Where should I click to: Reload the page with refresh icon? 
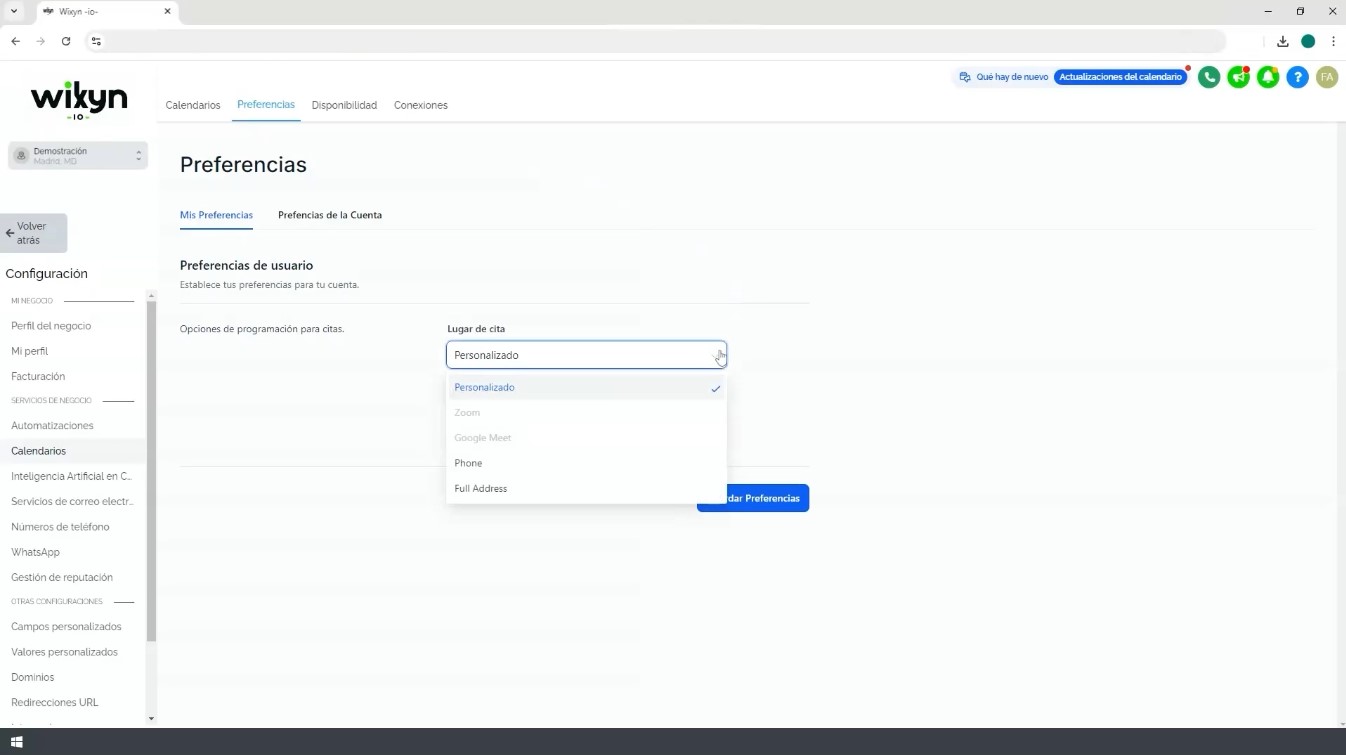point(66,41)
